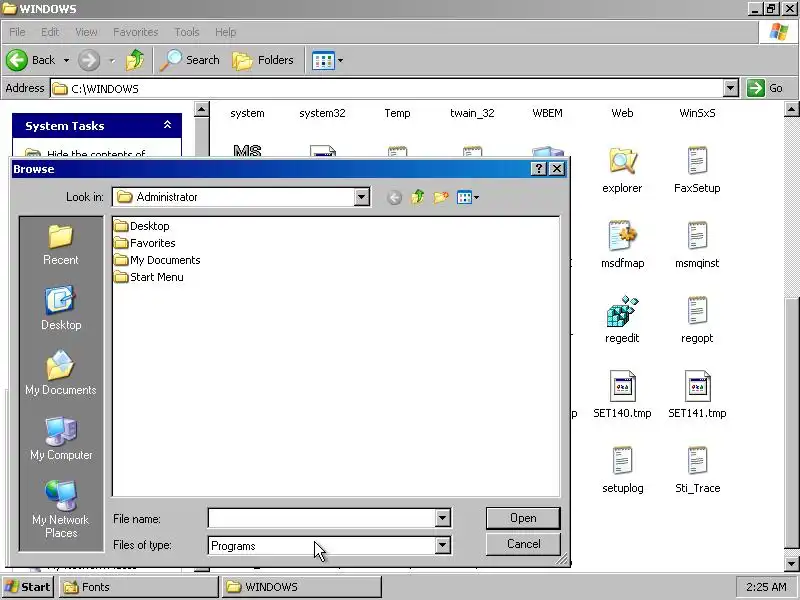Image resolution: width=800 pixels, height=600 pixels.
Task: Click the File name text field
Action: tap(321, 518)
